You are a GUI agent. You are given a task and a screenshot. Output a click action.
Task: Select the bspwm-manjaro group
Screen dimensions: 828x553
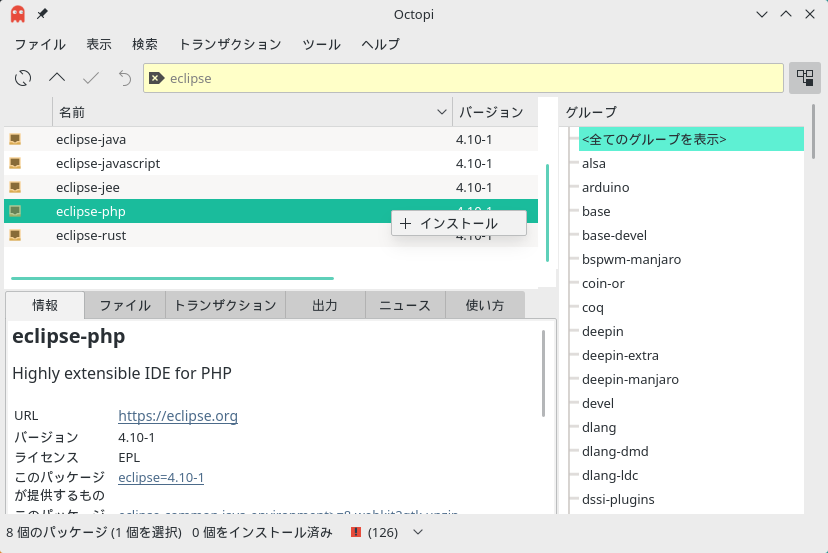click(x=632, y=259)
